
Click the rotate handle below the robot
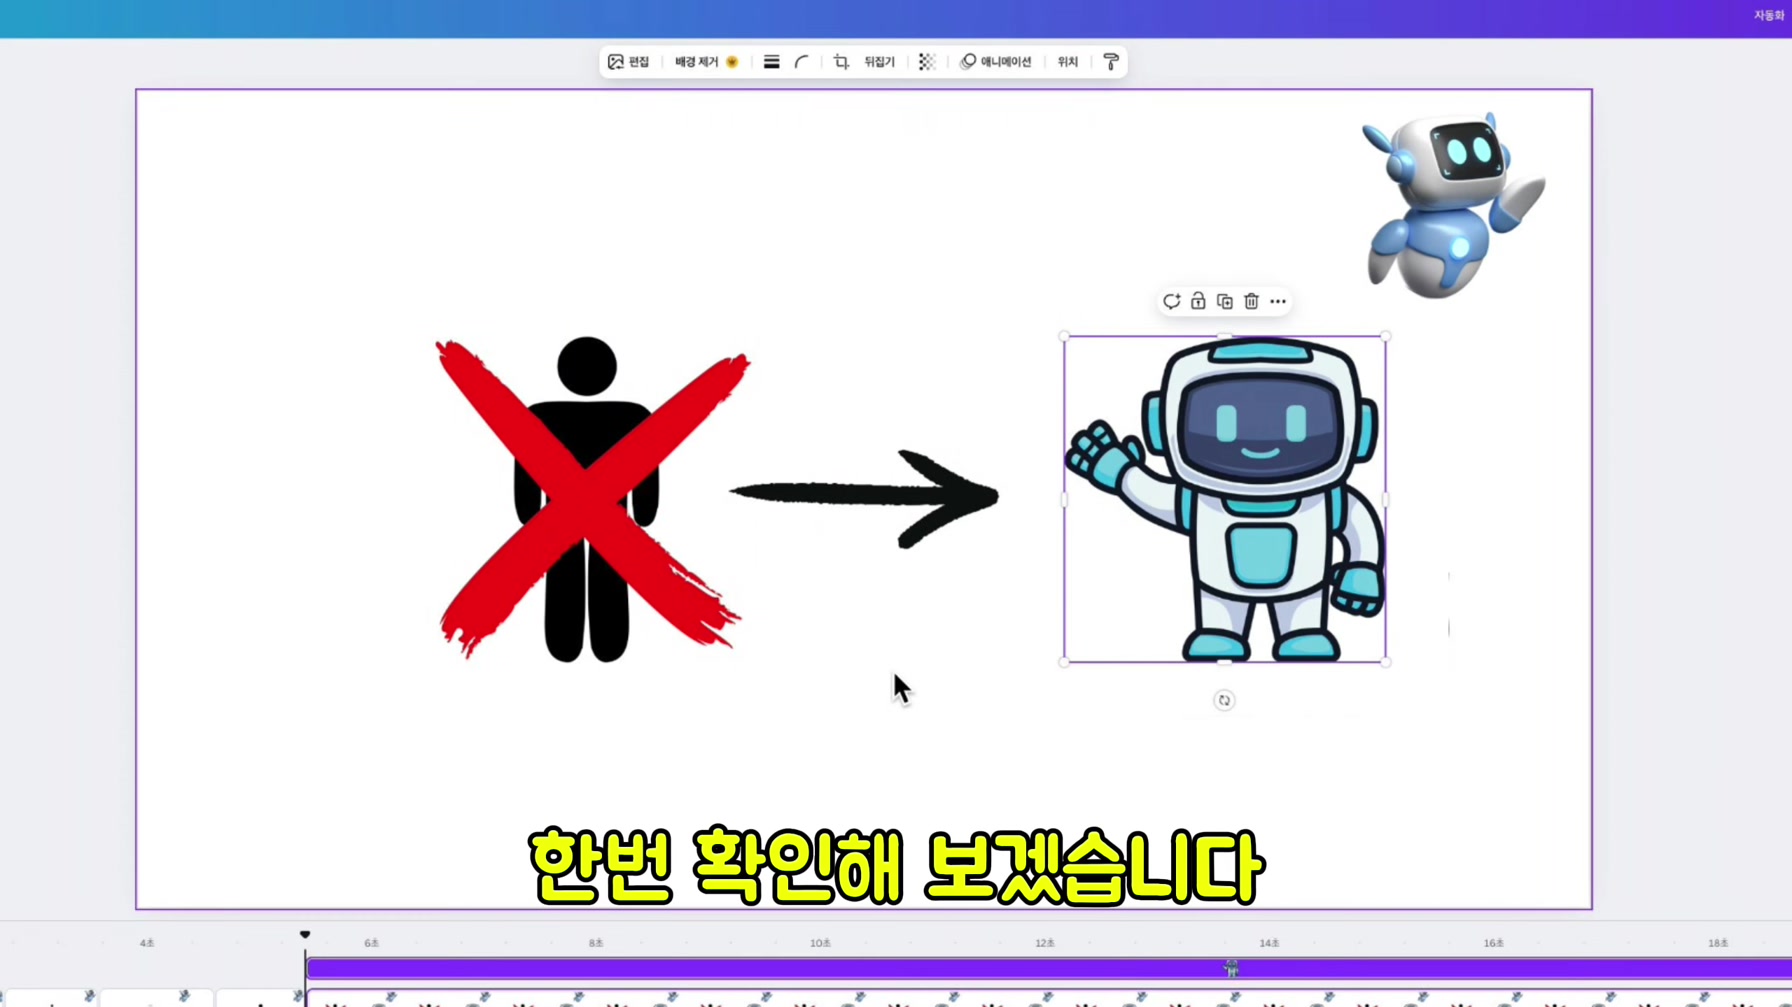pyautogui.click(x=1224, y=700)
